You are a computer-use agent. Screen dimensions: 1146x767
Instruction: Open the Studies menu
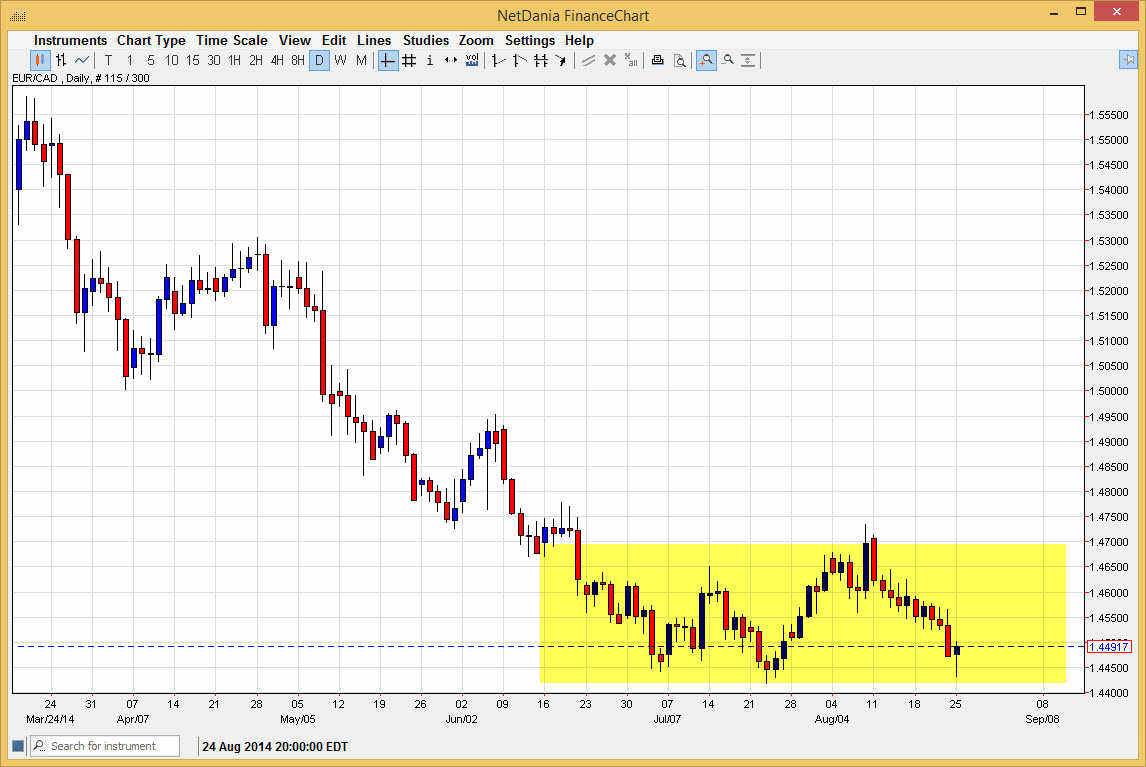click(426, 40)
